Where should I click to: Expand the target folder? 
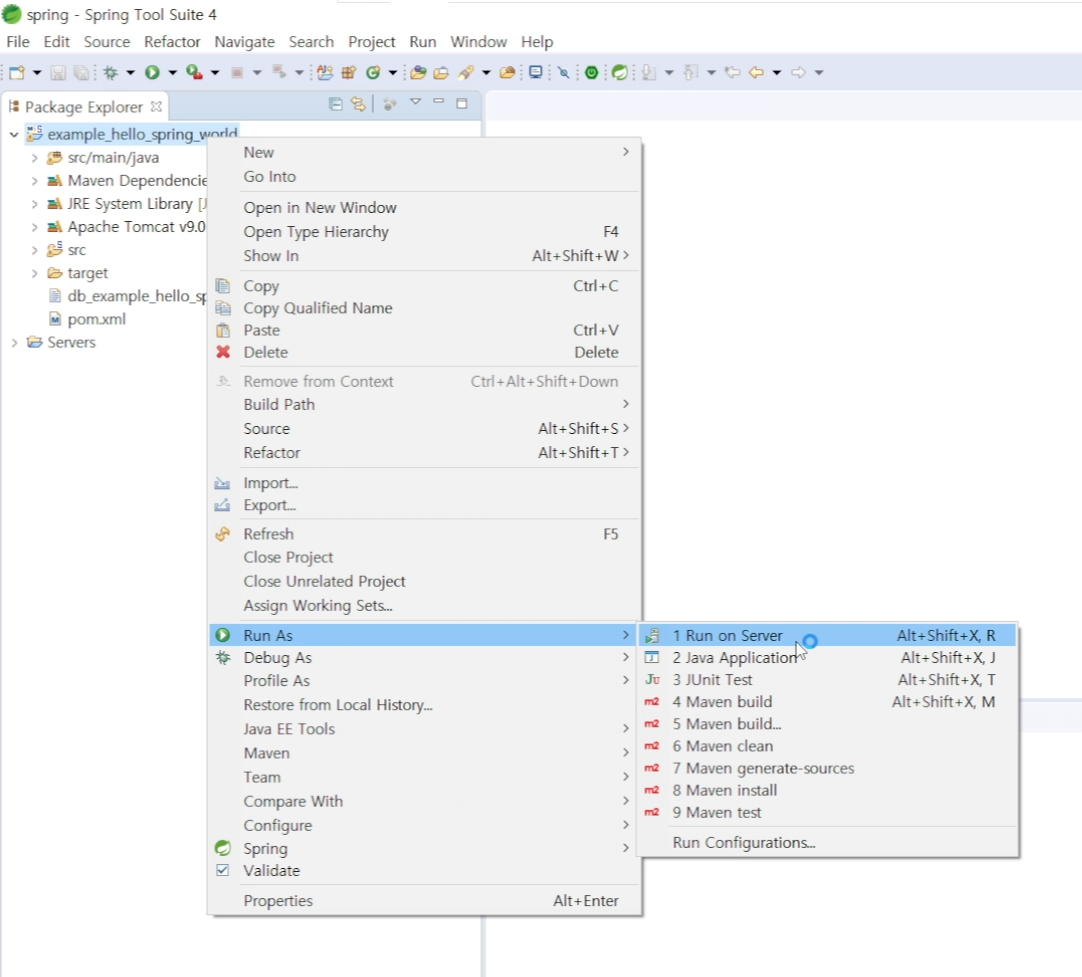35,273
